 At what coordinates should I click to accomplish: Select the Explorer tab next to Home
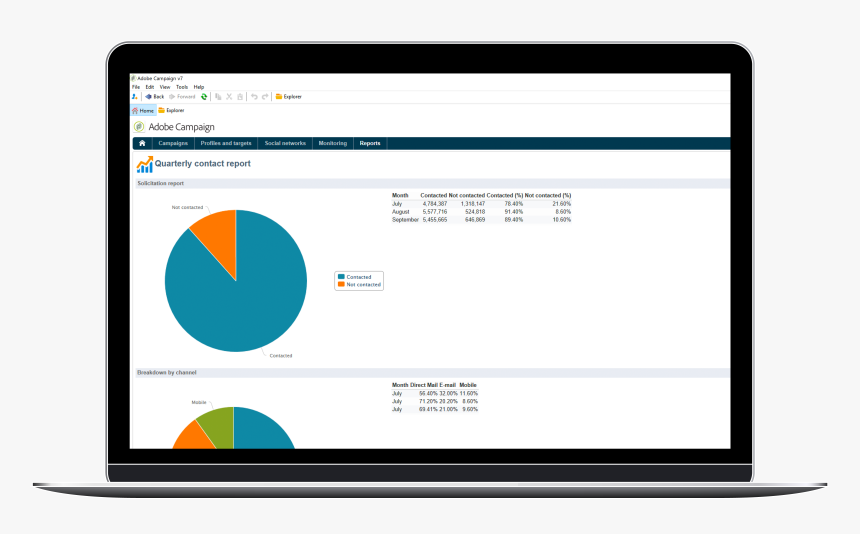[x=171, y=110]
